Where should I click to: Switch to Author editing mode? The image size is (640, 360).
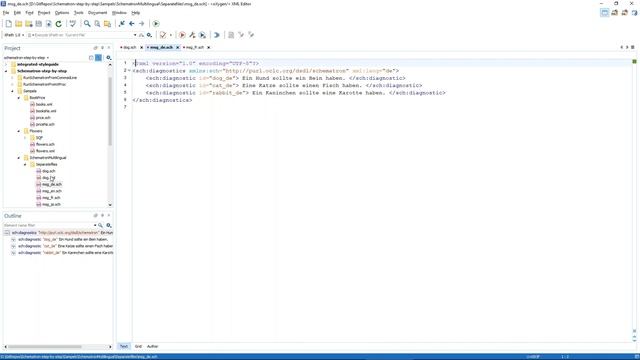click(x=152, y=346)
